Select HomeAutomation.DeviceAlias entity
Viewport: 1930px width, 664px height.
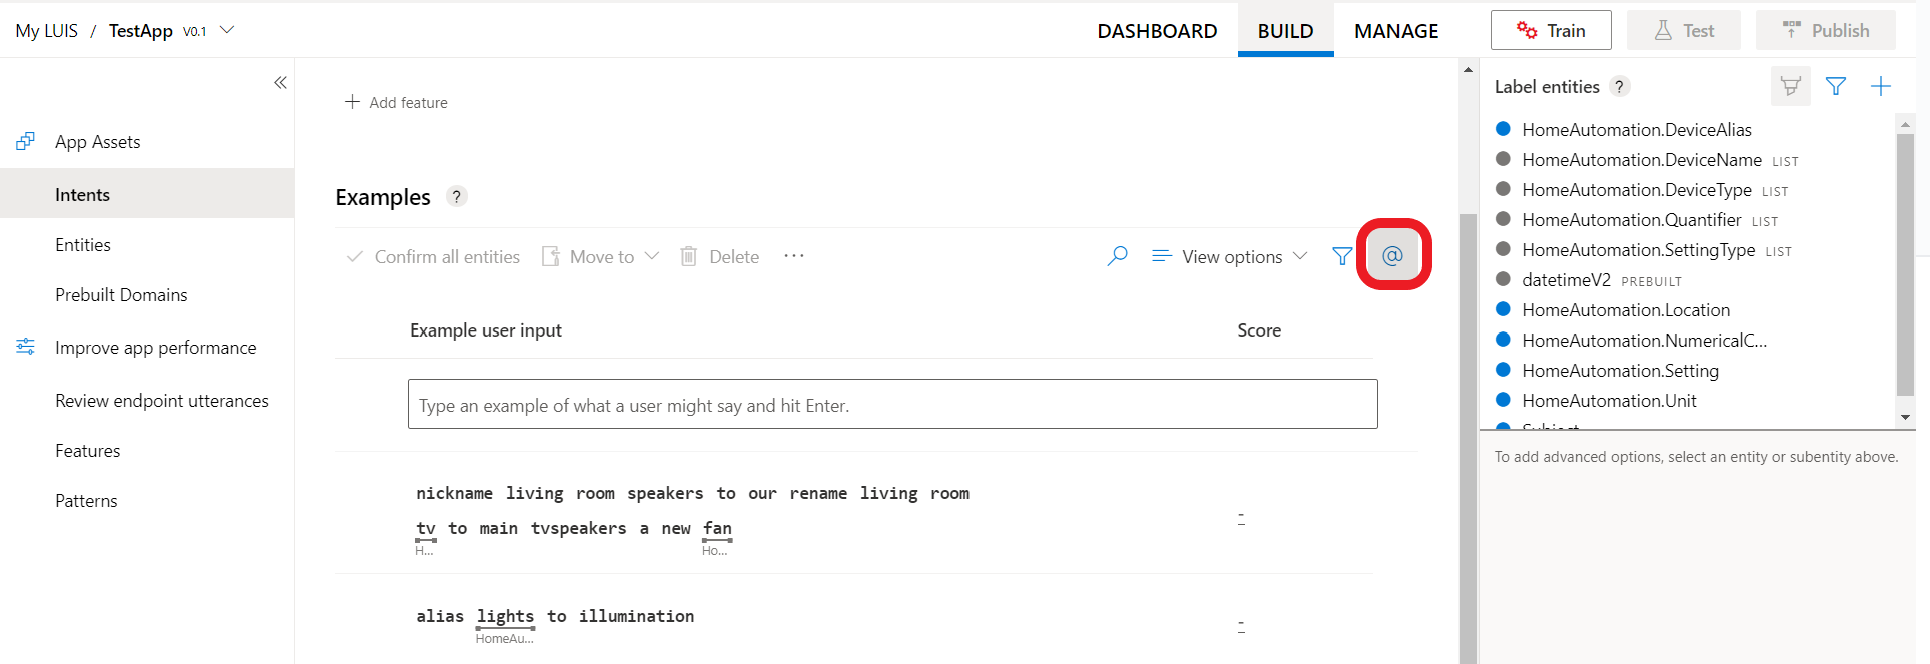[1636, 129]
